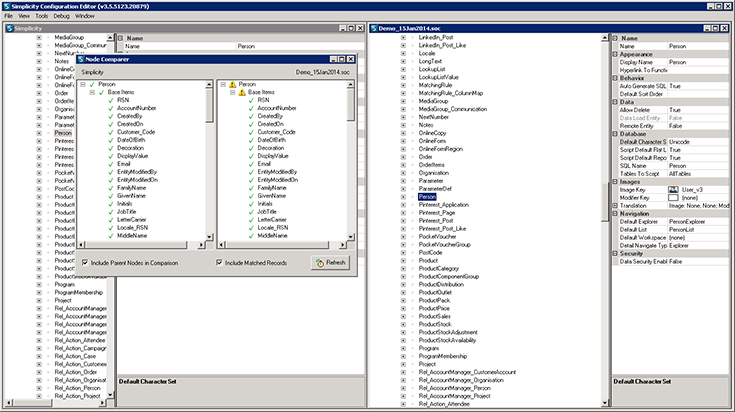Click Default Character Set value Unicode
735x412 pixels.
click(x=698, y=142)
